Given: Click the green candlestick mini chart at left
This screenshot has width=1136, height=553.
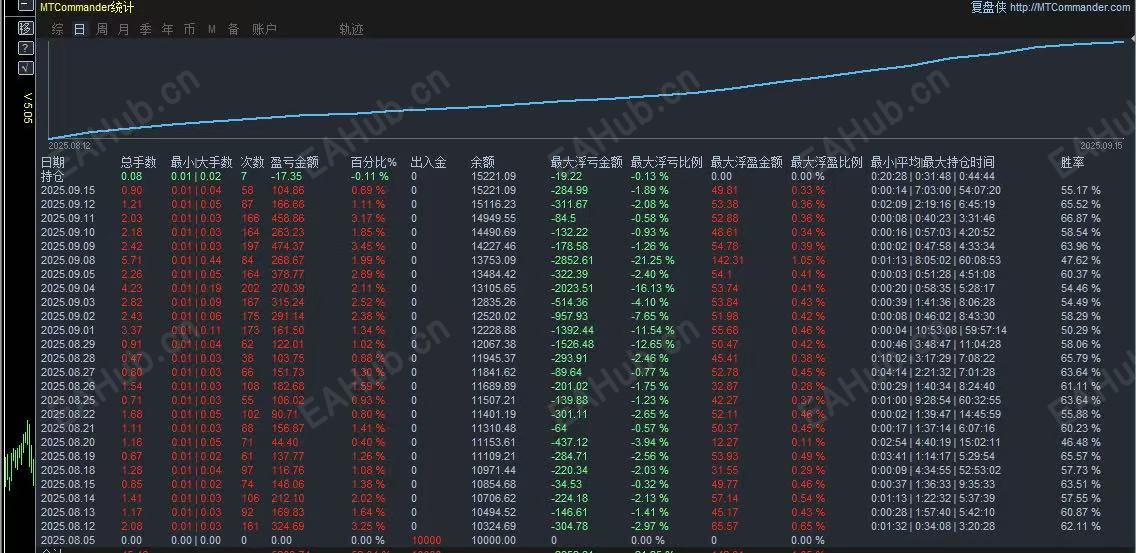Looking at the screenshot, I should [19, 457].
